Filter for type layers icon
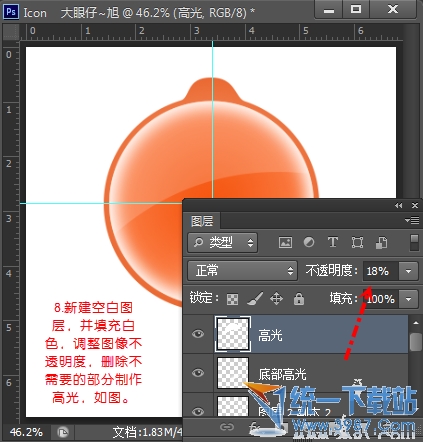 [x=333, y=242]
